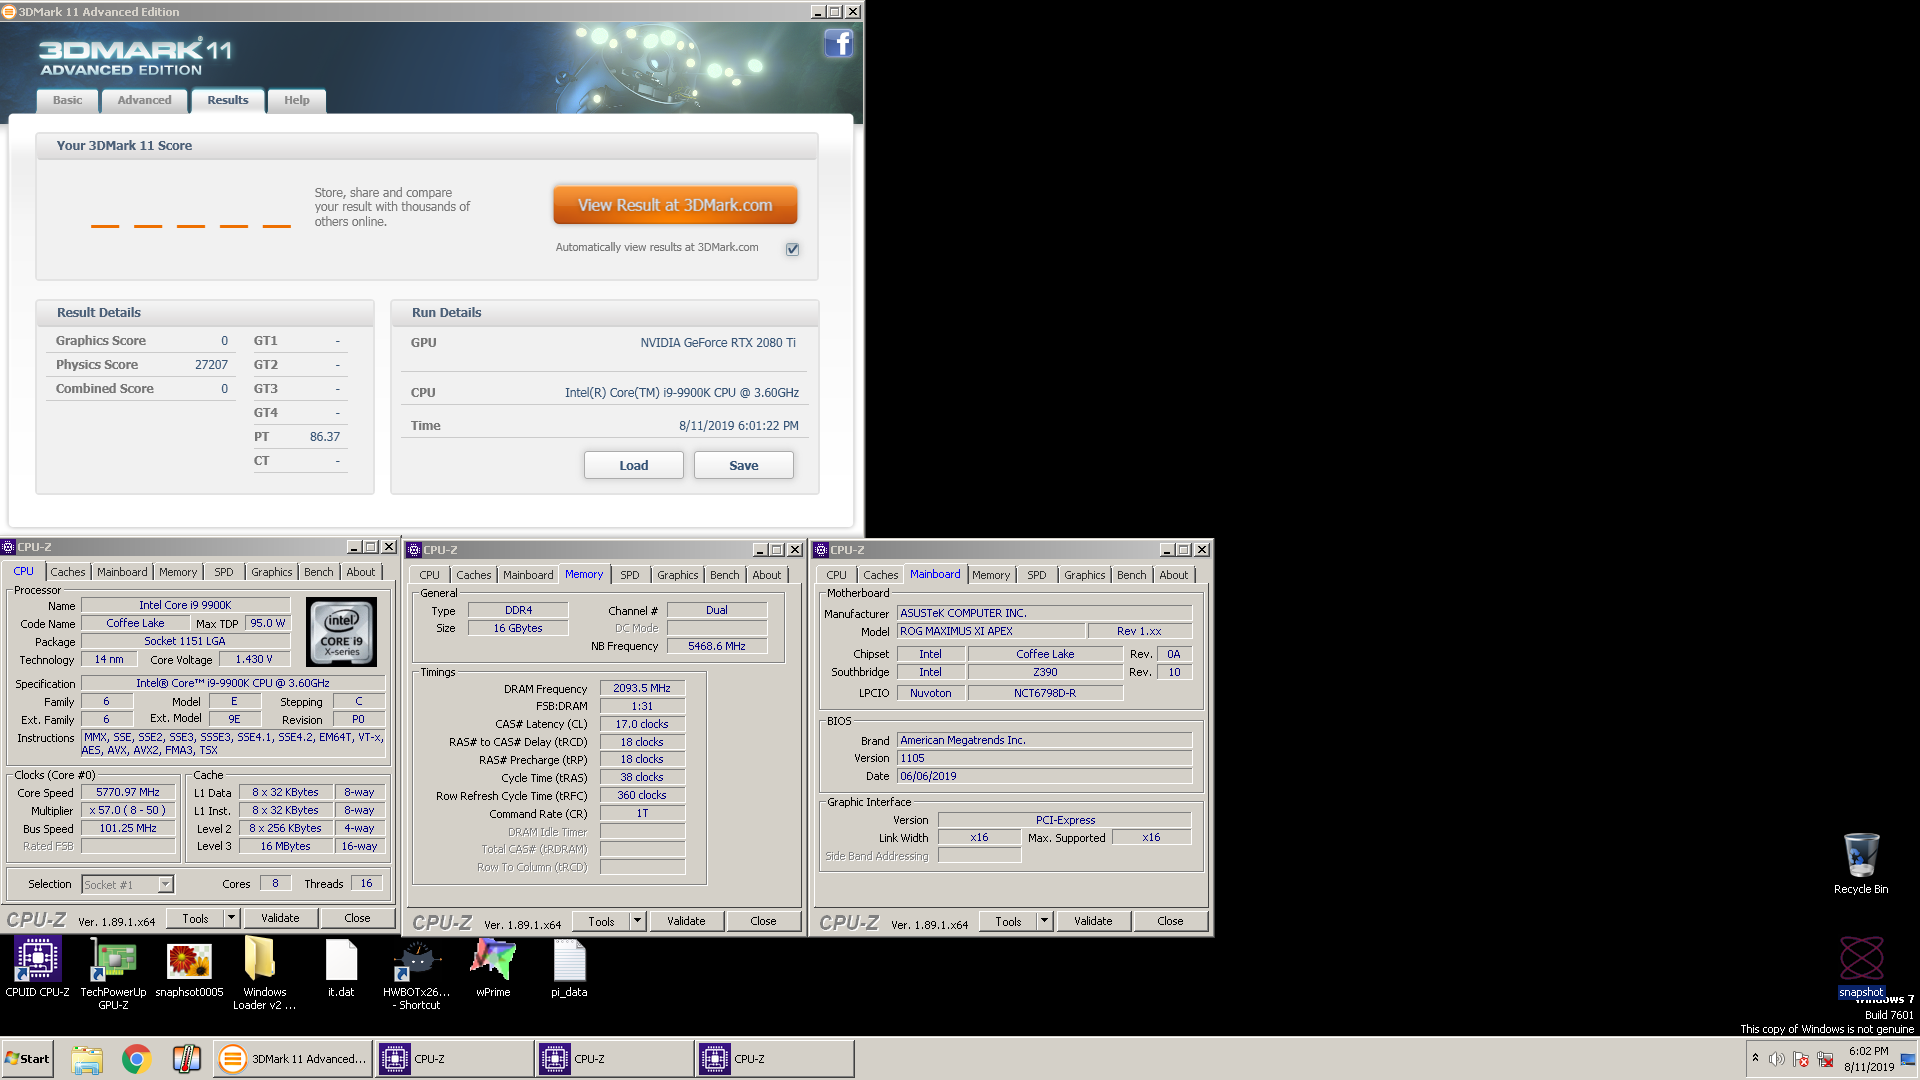This screenshot has width=1920, height=1080.
Task: Open the Facebook icon in 3DMark header
Action: pos(838,43)
